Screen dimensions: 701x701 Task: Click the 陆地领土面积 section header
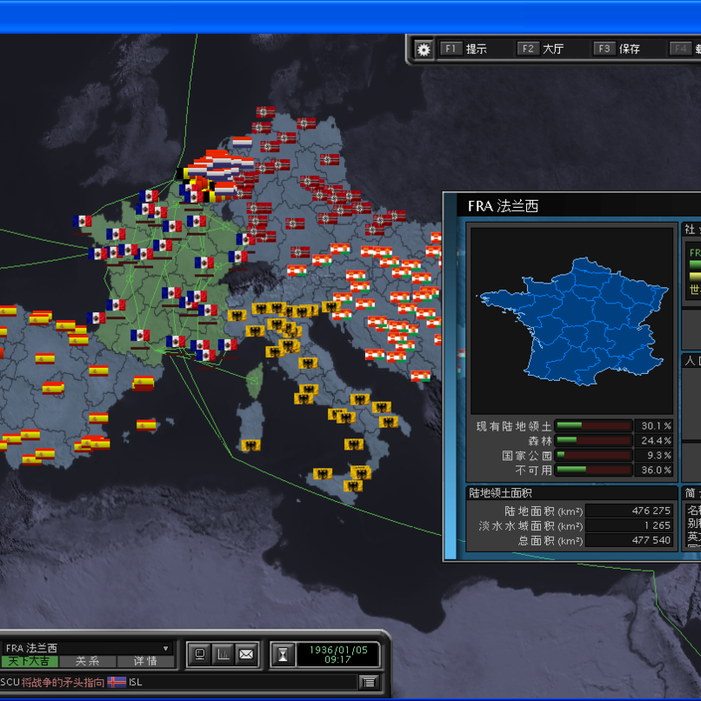[500, 493]
